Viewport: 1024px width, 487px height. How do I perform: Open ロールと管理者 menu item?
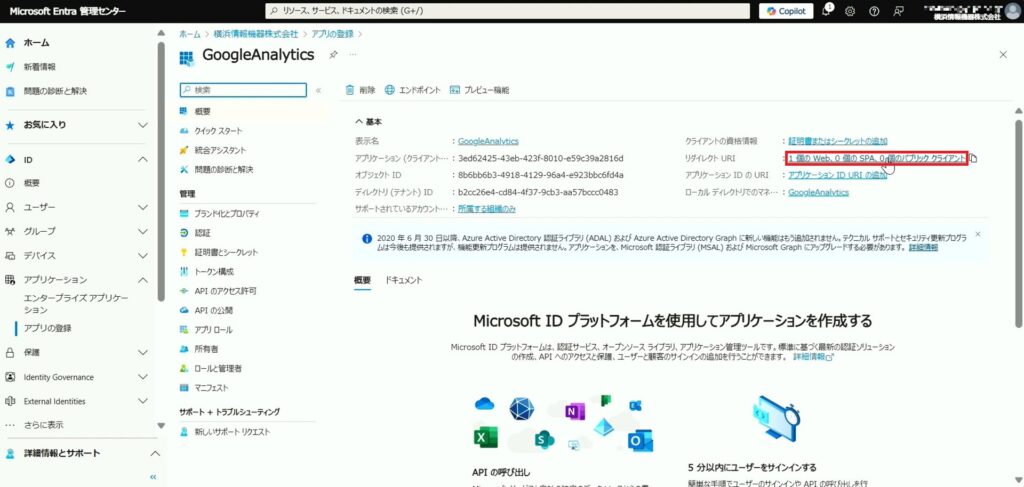218,369
